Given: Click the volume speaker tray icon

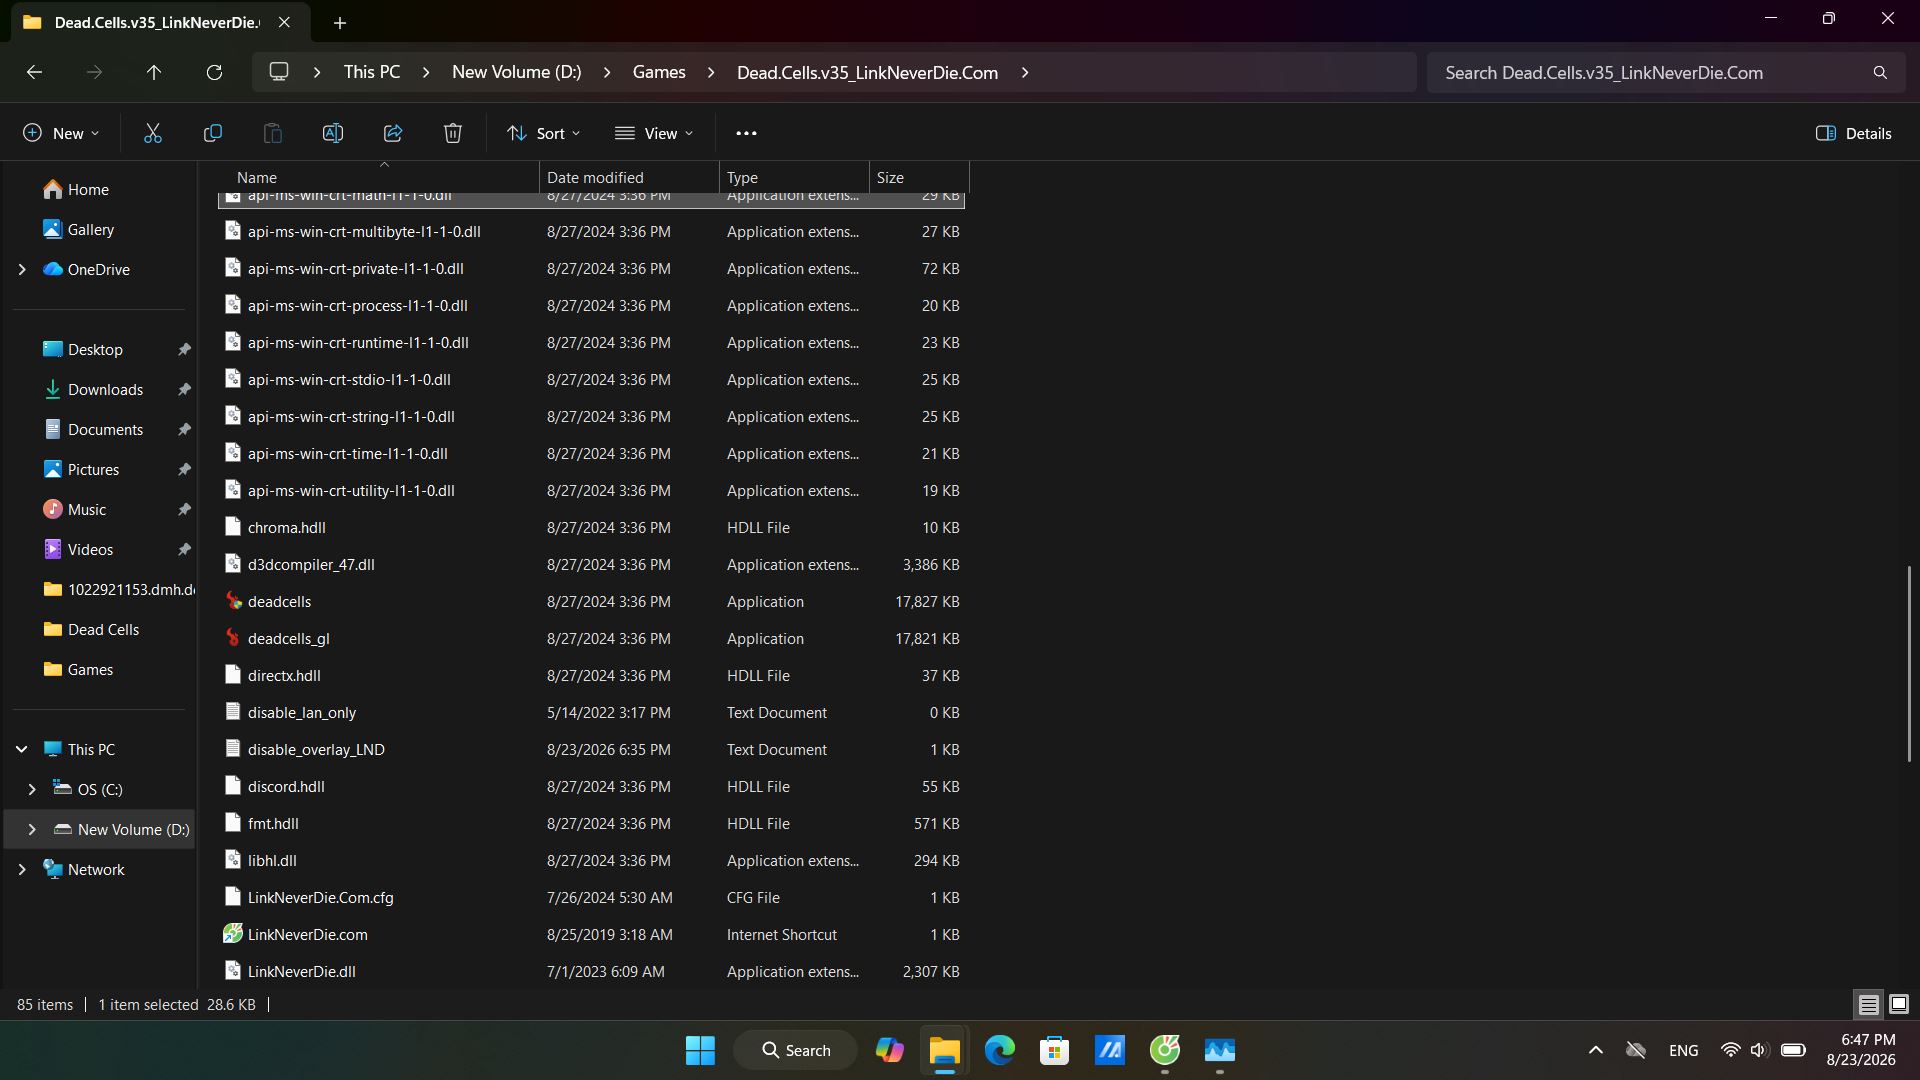Looking at the screenshot, I should click(1759, 1050).
